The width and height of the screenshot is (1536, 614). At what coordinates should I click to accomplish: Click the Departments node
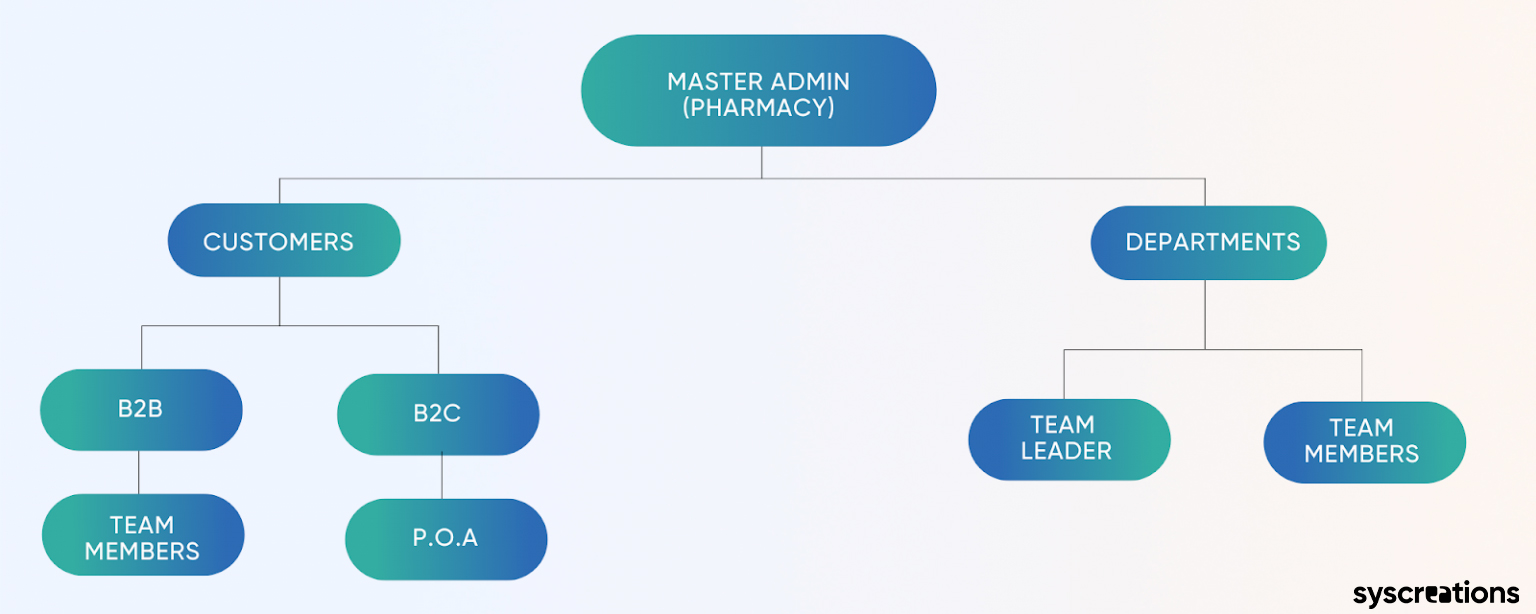pyautogui.click(x=1208, y=242)
